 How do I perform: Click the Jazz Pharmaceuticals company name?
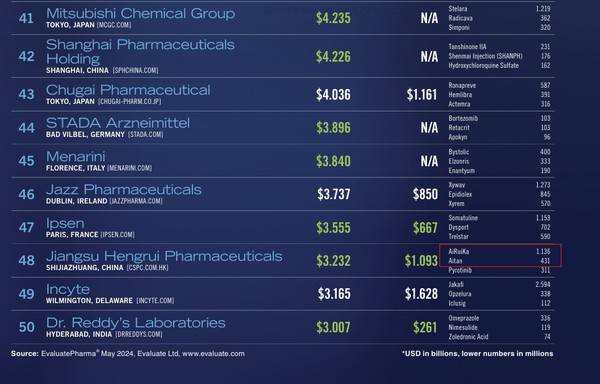(x=124, y=190)
